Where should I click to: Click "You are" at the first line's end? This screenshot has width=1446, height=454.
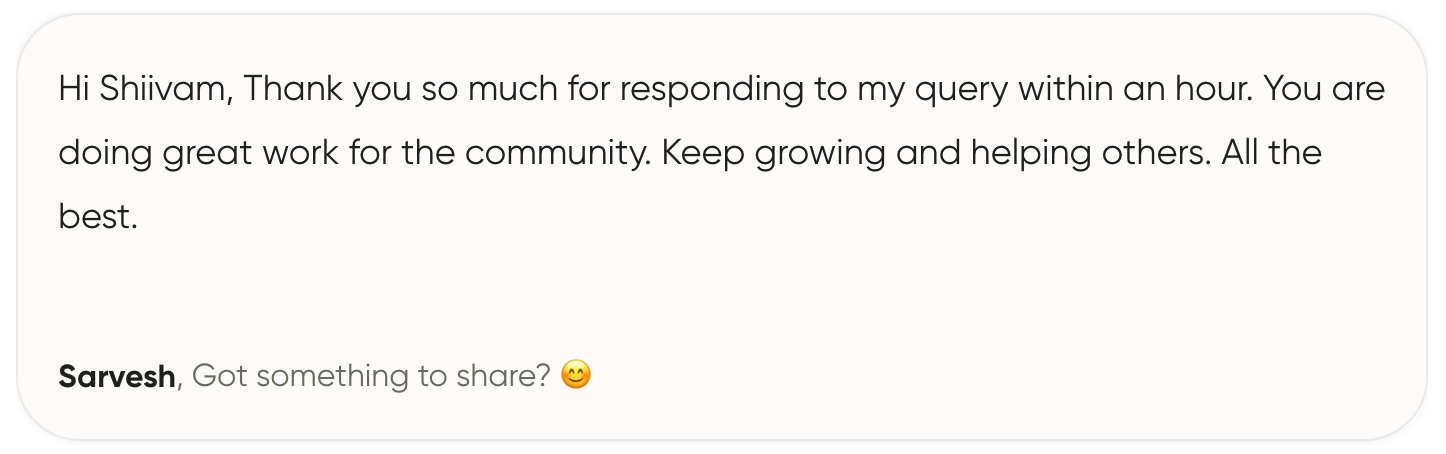click(x=1324, y=90)
